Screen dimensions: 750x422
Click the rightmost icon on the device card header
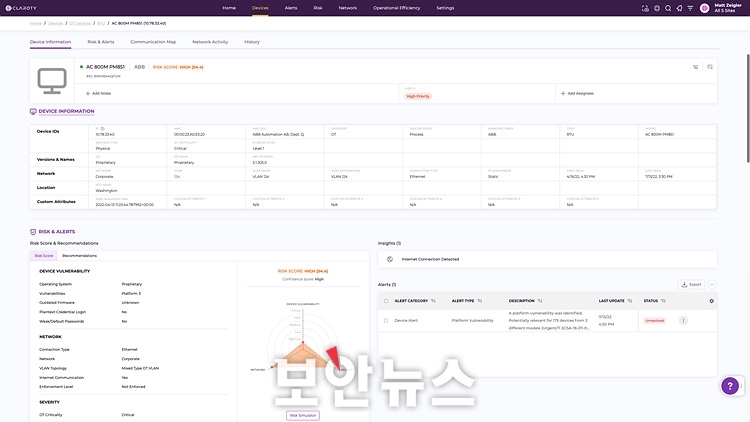(710, 67)
